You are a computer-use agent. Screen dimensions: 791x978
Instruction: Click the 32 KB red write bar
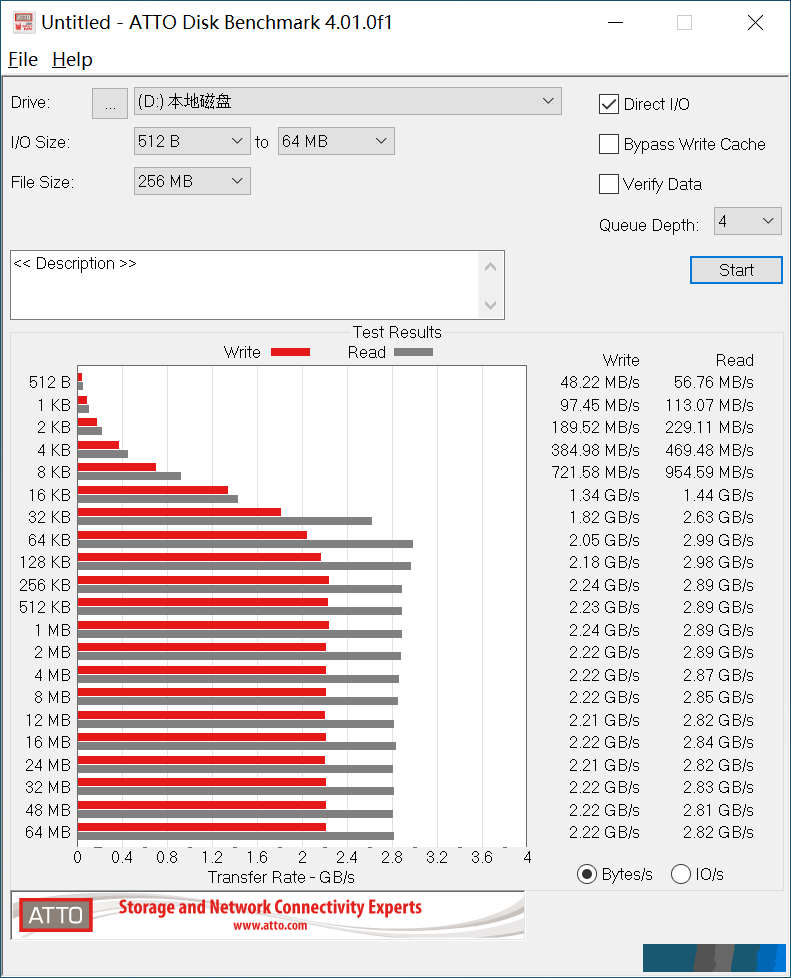coord(179,512)
